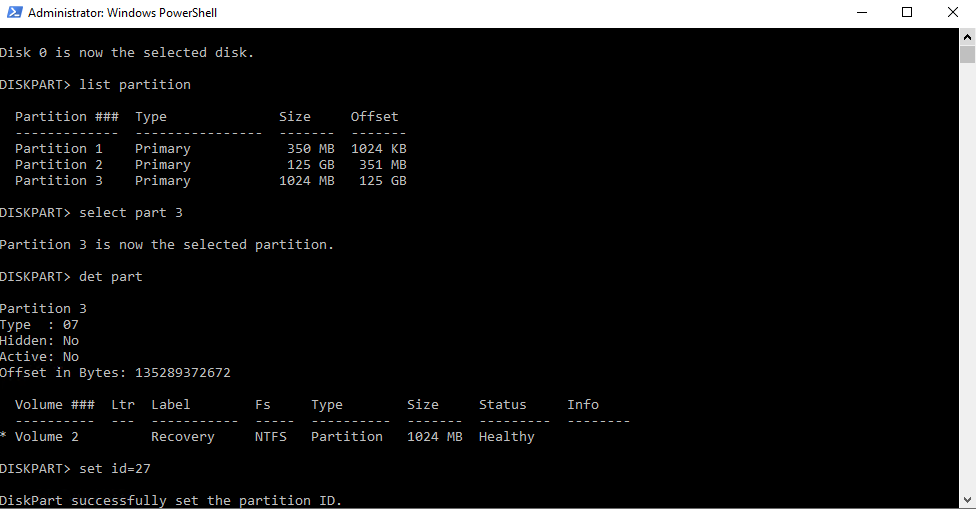Screen dimensions: 976x509
Task: Maximize the PowerShell window
Action: (907, 12)
